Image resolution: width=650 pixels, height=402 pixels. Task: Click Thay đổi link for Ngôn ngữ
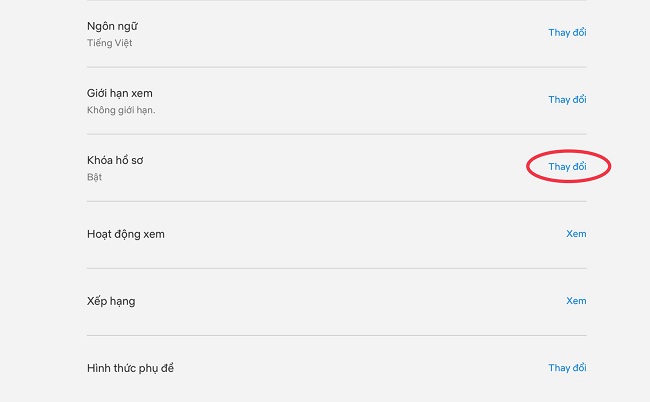coord(567,33)
